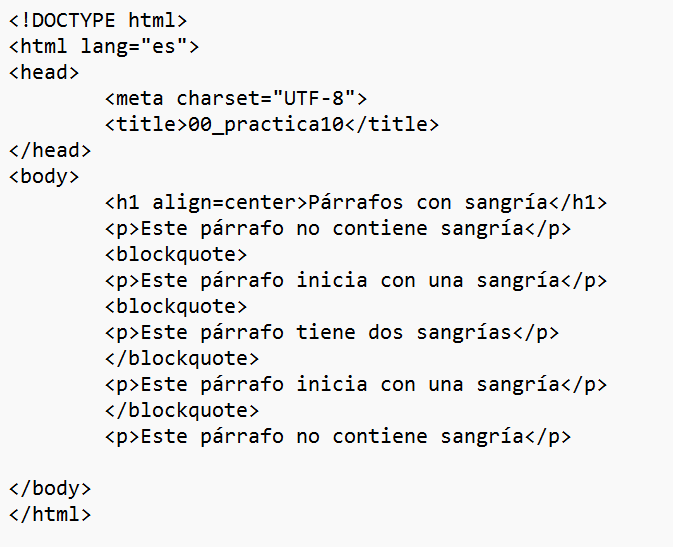Screen dimensions: 673x547
Task: Click the opening body tag
Action: click(x=44, y=177)
